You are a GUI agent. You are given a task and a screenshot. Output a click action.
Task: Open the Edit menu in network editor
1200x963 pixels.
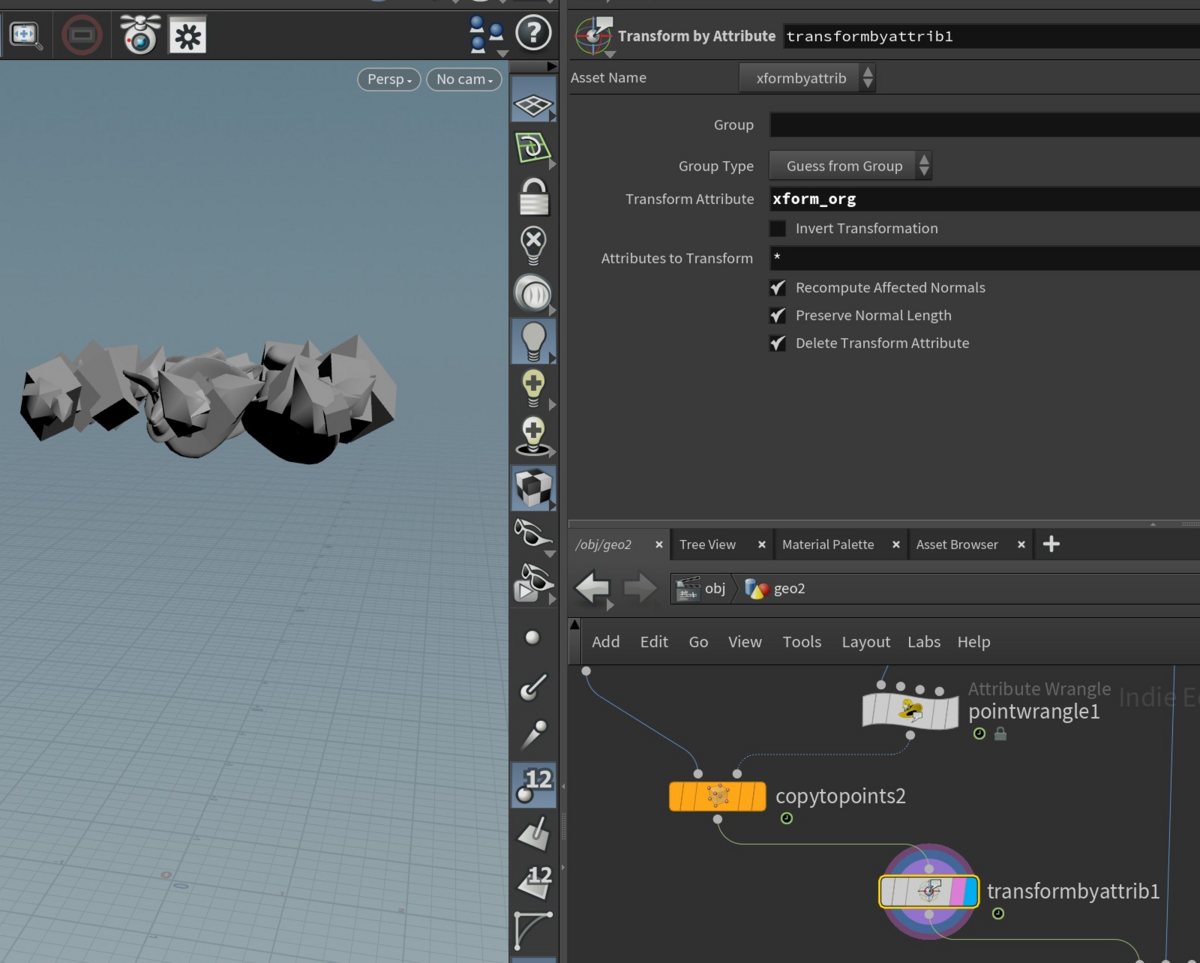click(x=654, y=642)
